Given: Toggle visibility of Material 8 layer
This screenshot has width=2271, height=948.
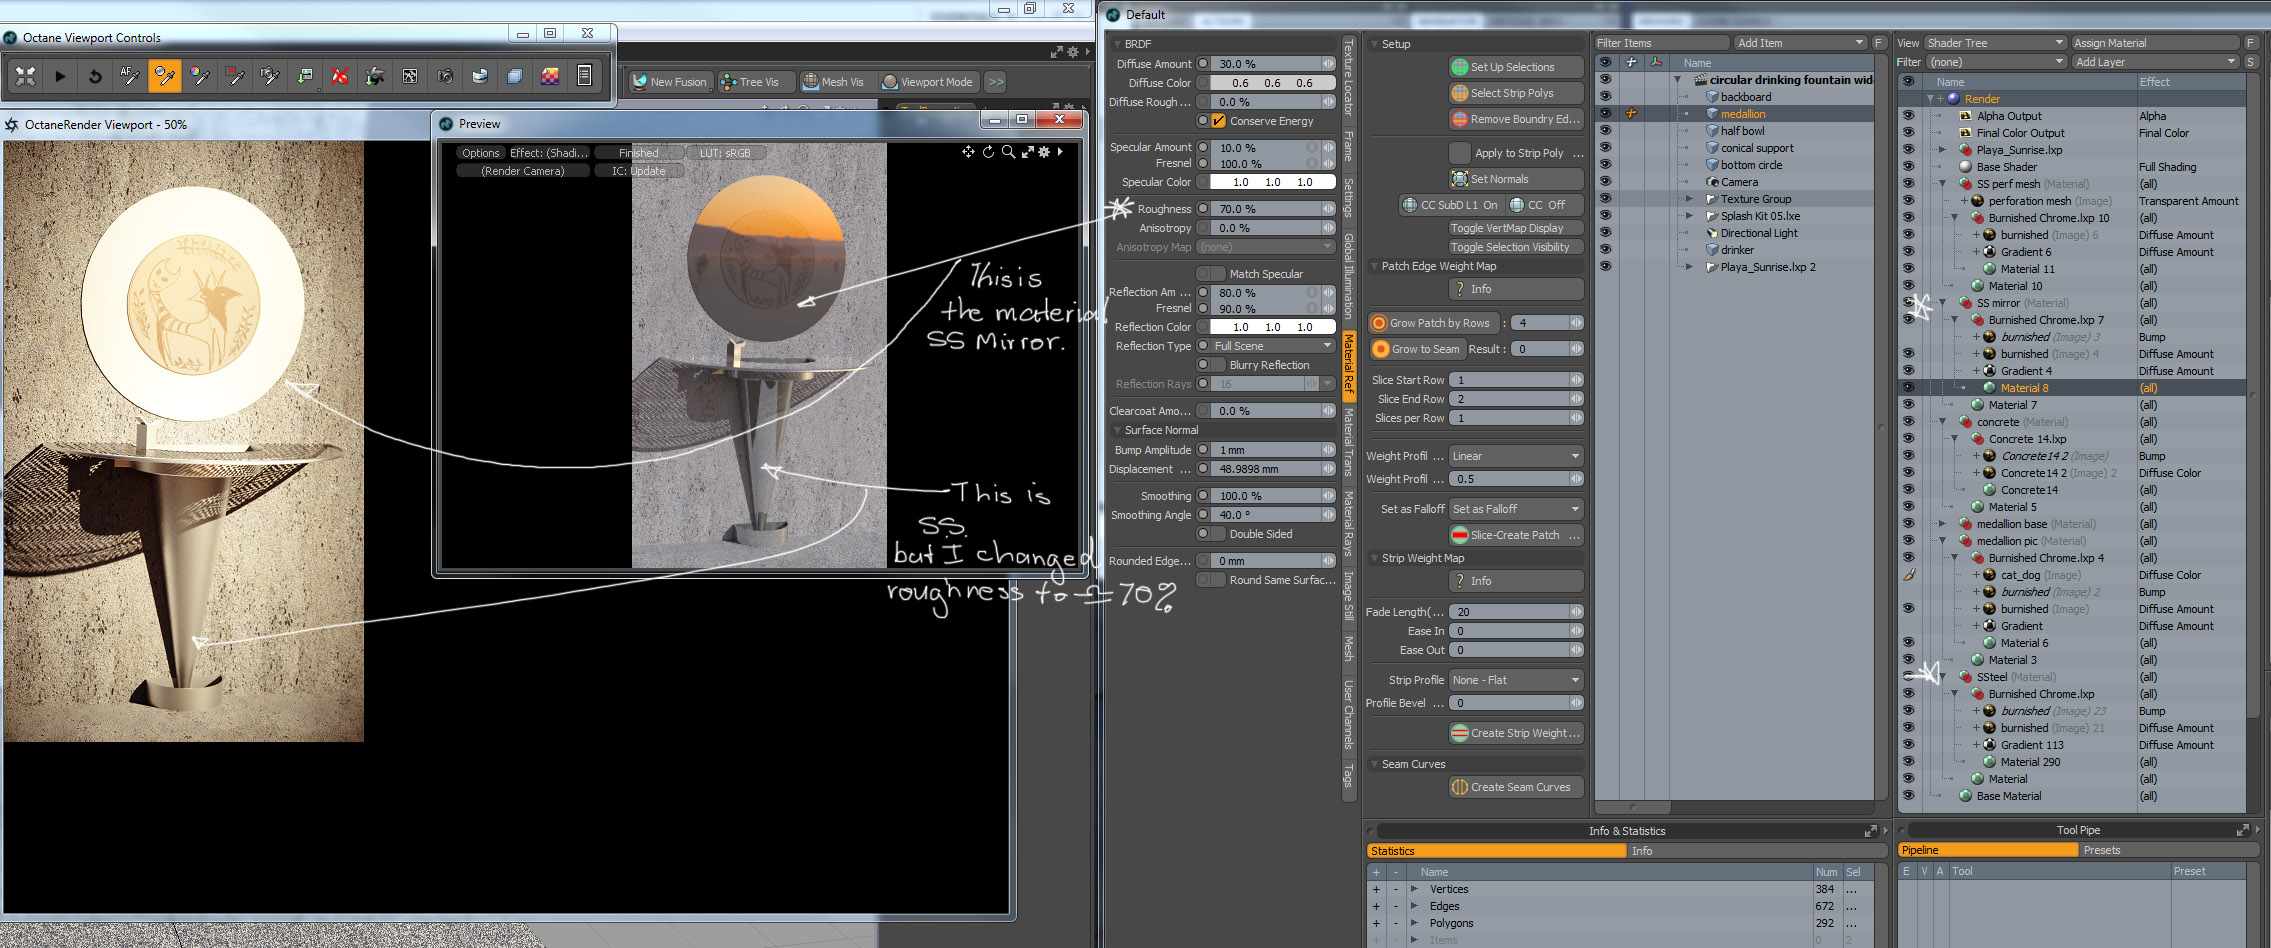Looking at the screenshot, I should 1909,388.
